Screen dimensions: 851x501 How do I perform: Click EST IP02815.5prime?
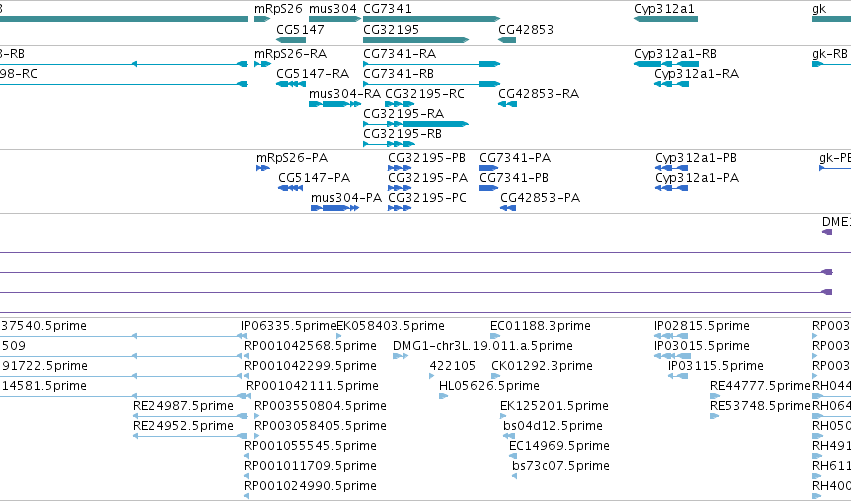pos(702,326)
